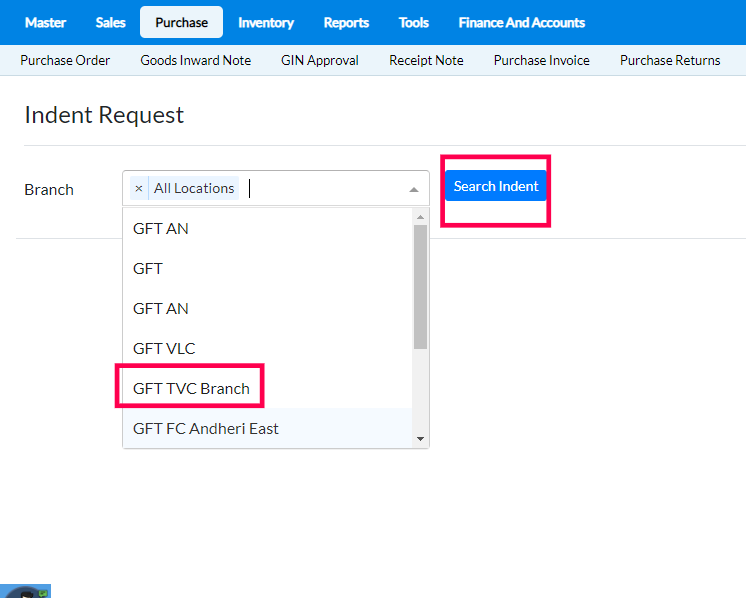Open the Receipt Note page
Screen dimensions: 746x598
[426, 60]
